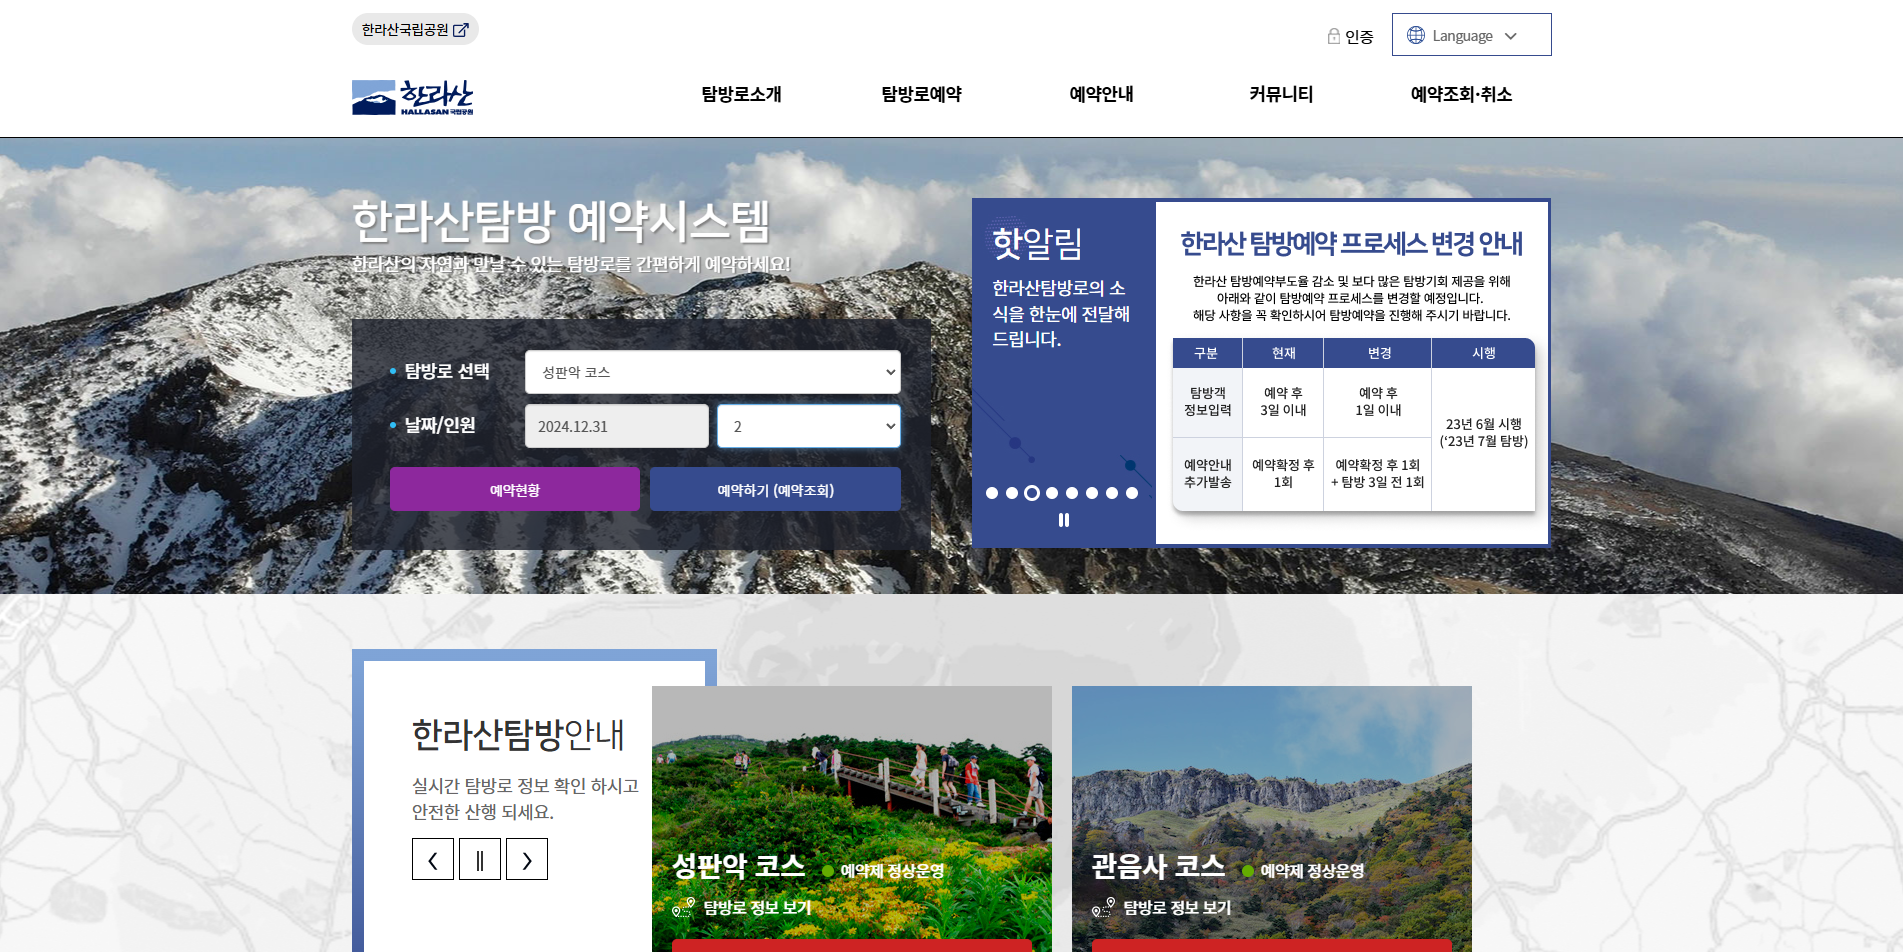Select the first slide indicator dot
Image resolution: width=1903 pixels, height=952 pixels.
pos(994,492)
